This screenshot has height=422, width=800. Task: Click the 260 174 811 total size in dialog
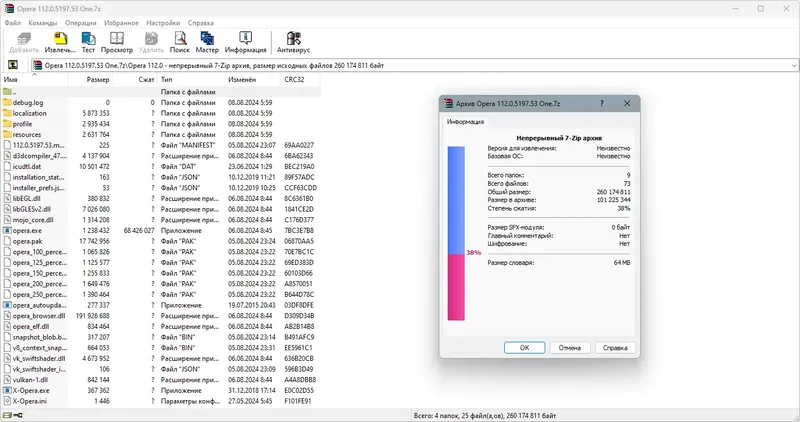[x=613, y=192]
